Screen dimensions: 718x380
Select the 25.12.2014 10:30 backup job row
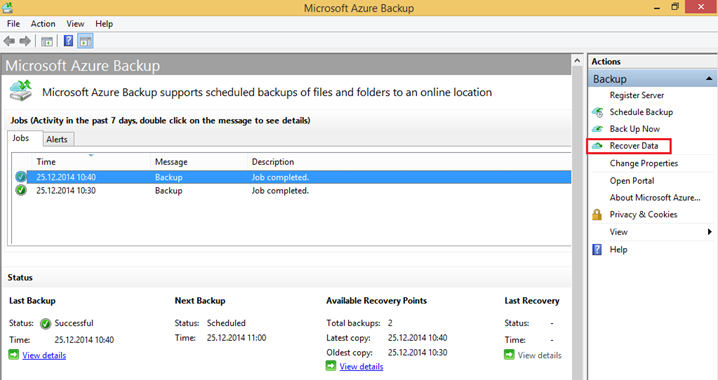click(293, 190)
